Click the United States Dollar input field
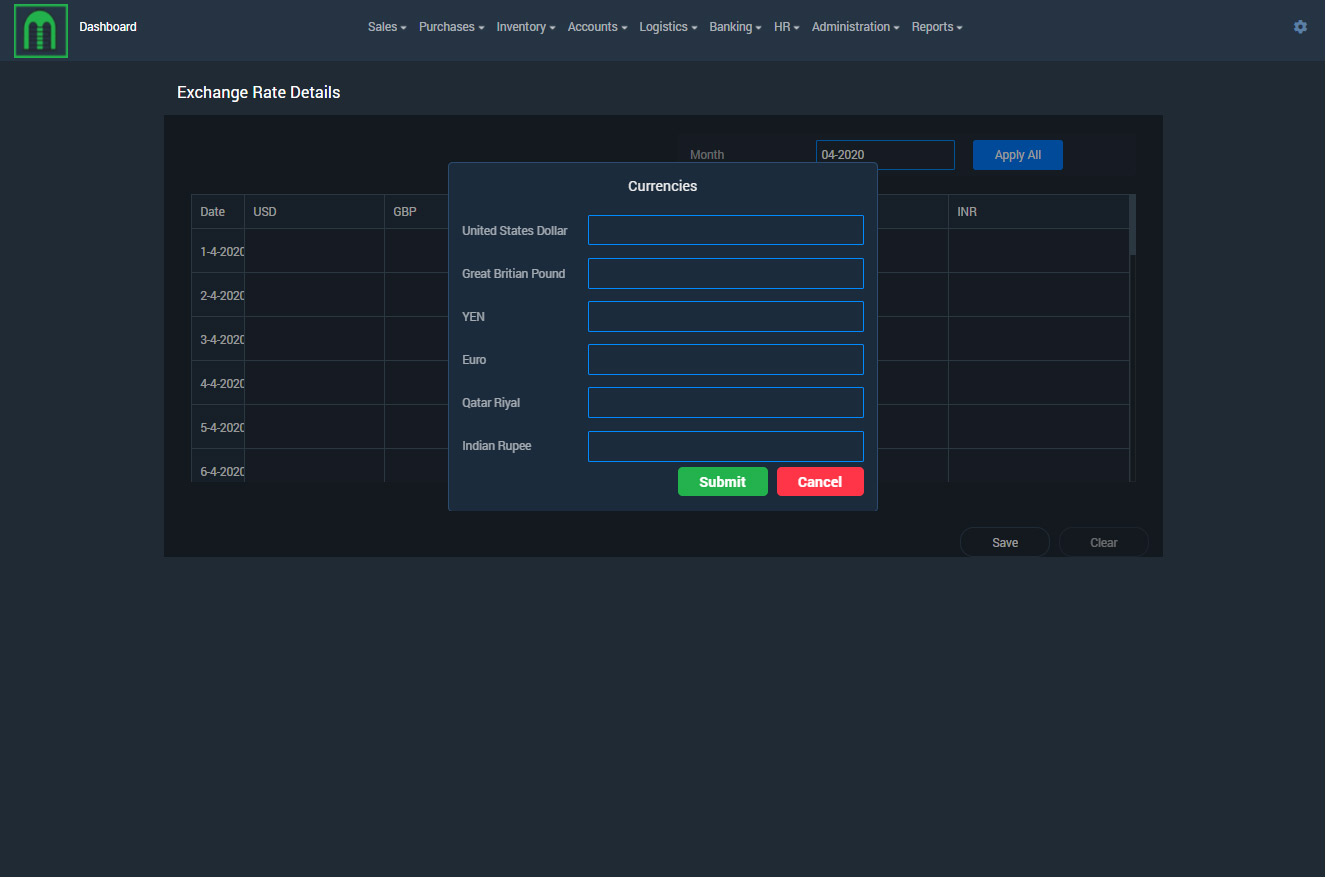 726,230
